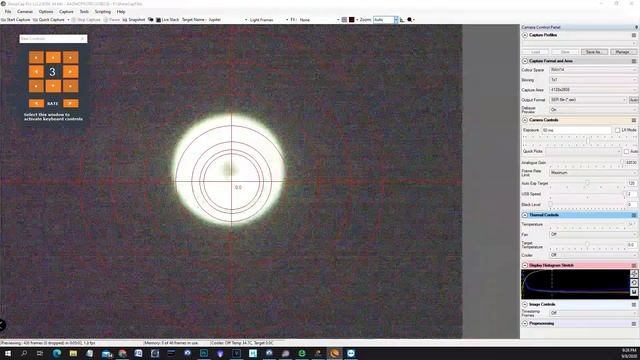The height and width of the screenshot is (360, 640).
Task: Click the grey display colour square in toolbar
Action: point(344,20)
